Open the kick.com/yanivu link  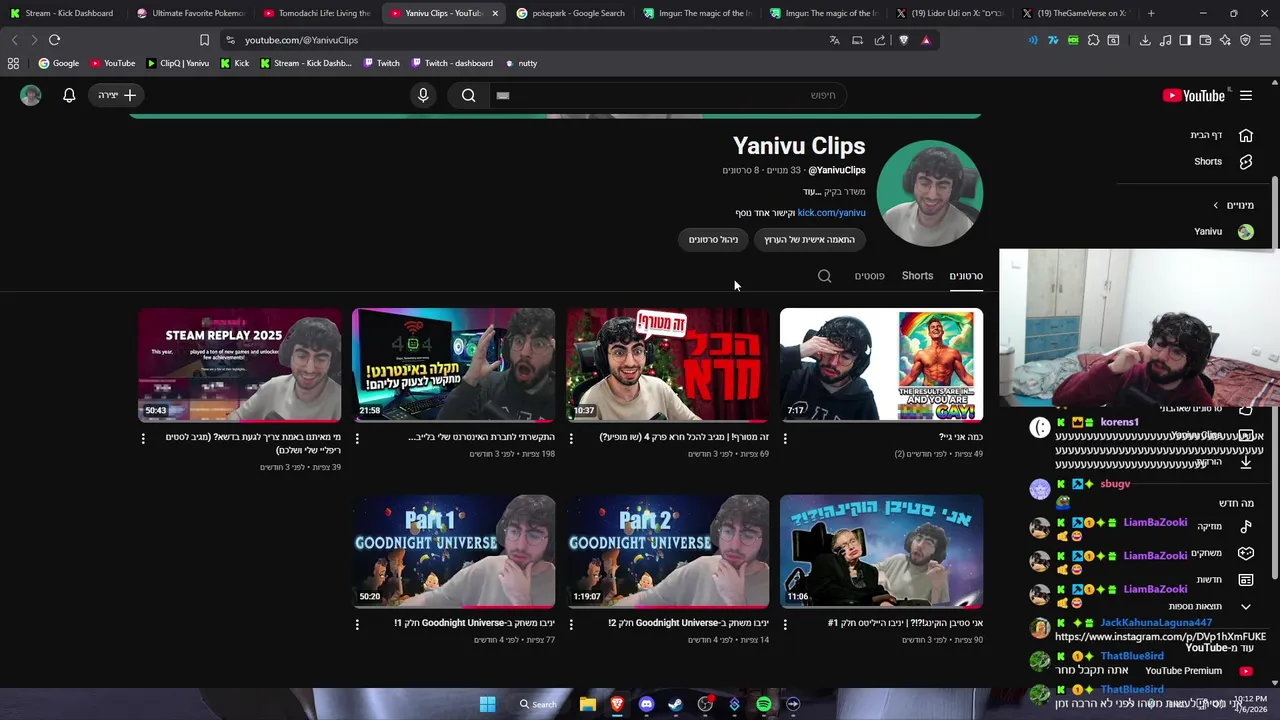point(831,213)
